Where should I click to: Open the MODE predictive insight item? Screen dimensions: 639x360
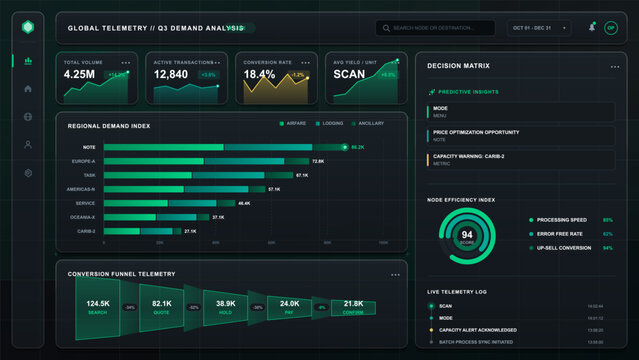[x=520, y=112]
